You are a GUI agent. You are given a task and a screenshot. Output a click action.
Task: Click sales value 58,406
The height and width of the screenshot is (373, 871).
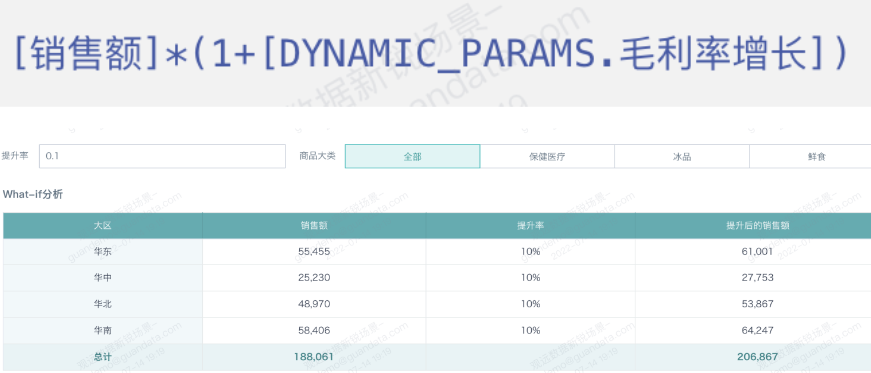(314, 330)
